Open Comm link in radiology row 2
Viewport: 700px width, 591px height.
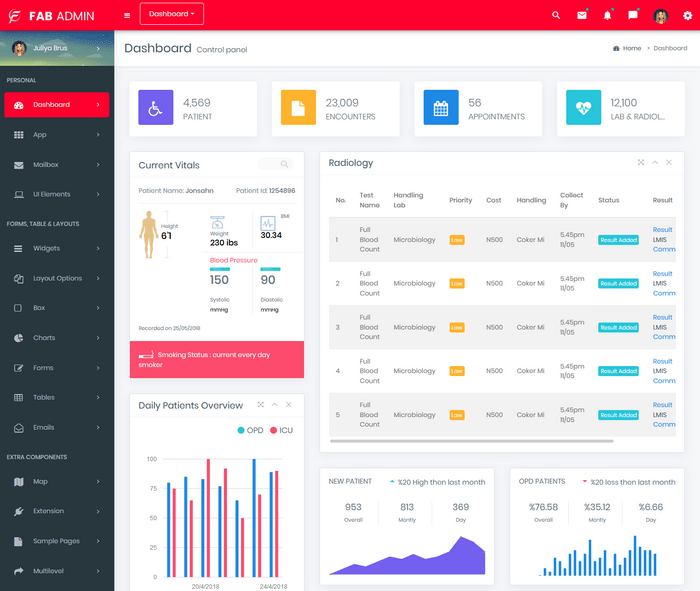coord(664,293)
